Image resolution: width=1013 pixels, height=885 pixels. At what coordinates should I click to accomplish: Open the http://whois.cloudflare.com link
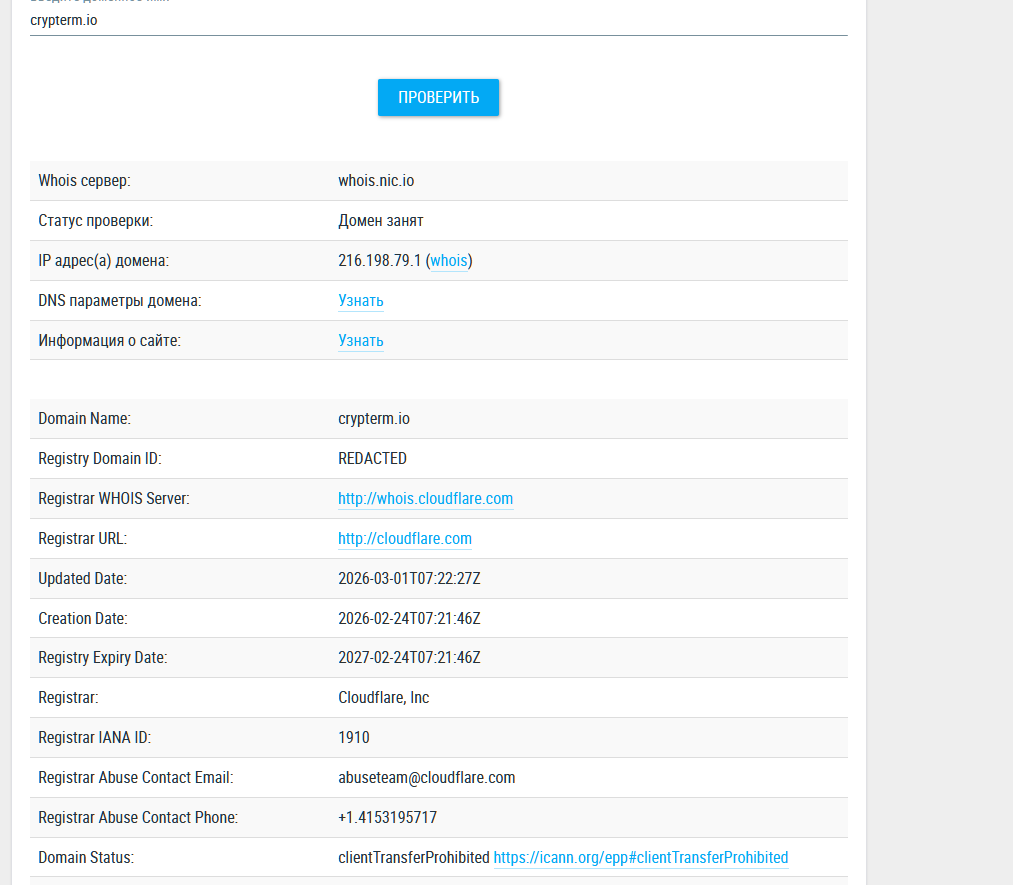pyautogui.click(x=425, y=499)
